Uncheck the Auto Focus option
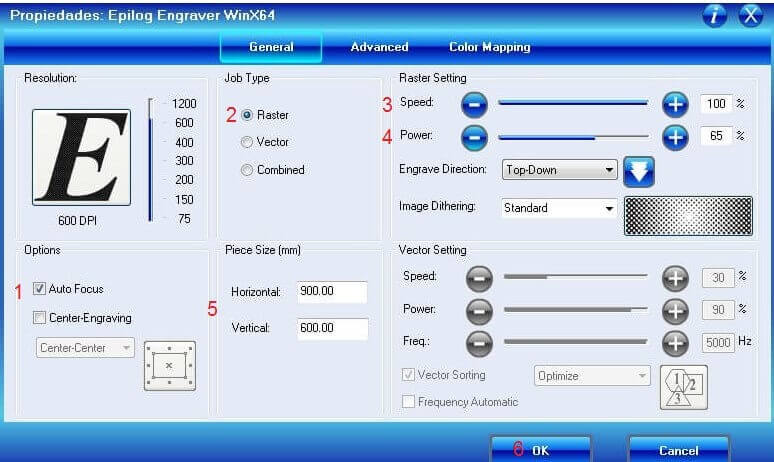This screenshot has width=774, height=462. click(39, 289)
